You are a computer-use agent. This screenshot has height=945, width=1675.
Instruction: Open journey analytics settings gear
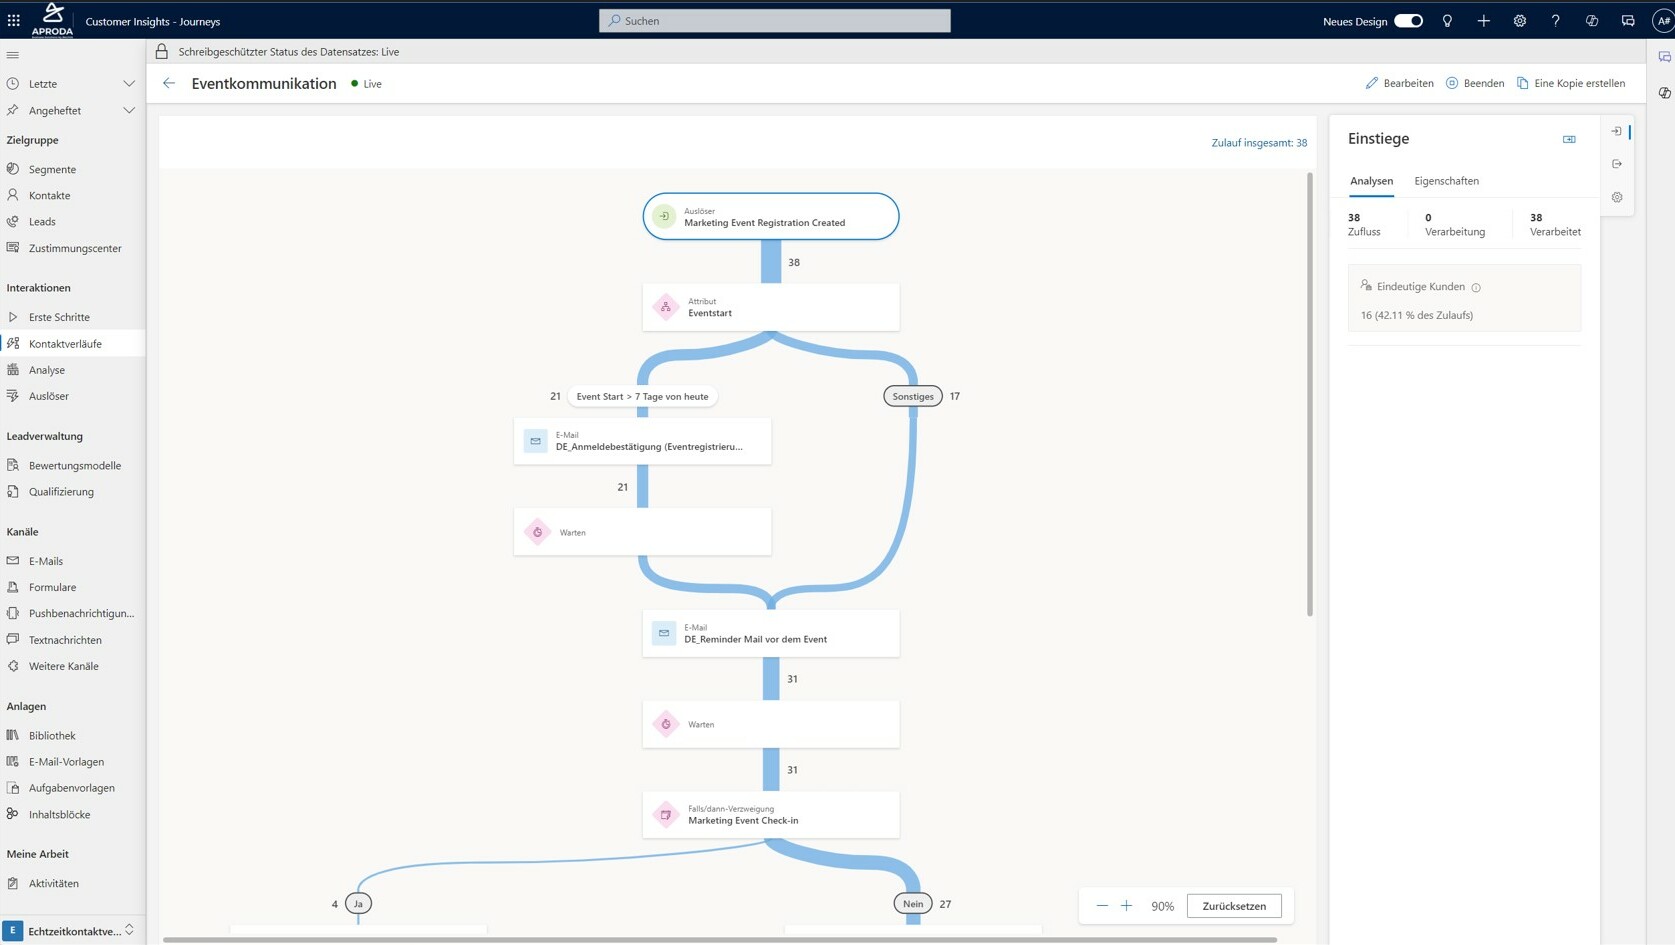pos(1616,197)
